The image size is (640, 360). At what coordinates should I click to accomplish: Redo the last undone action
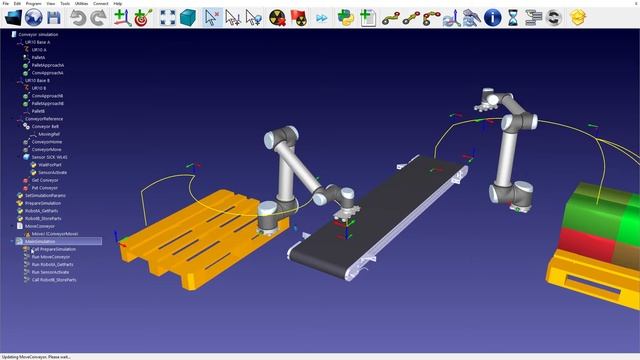pyautogui.click(x=98, y=18)
